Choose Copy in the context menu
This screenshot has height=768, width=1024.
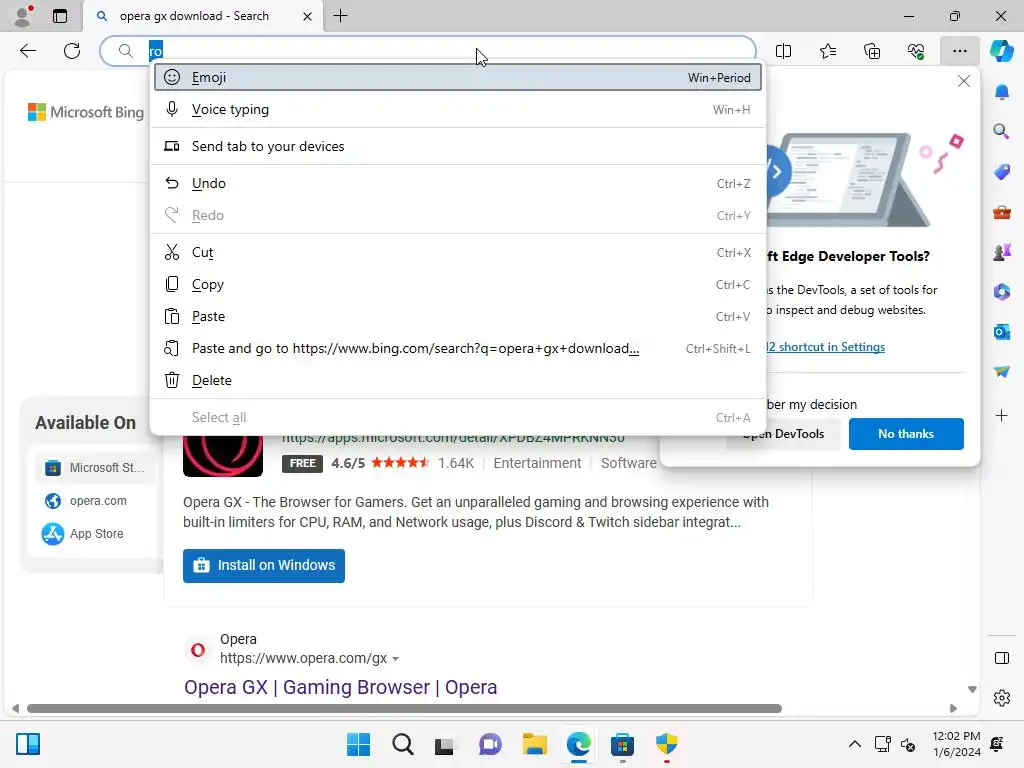[x=458, y=284]
